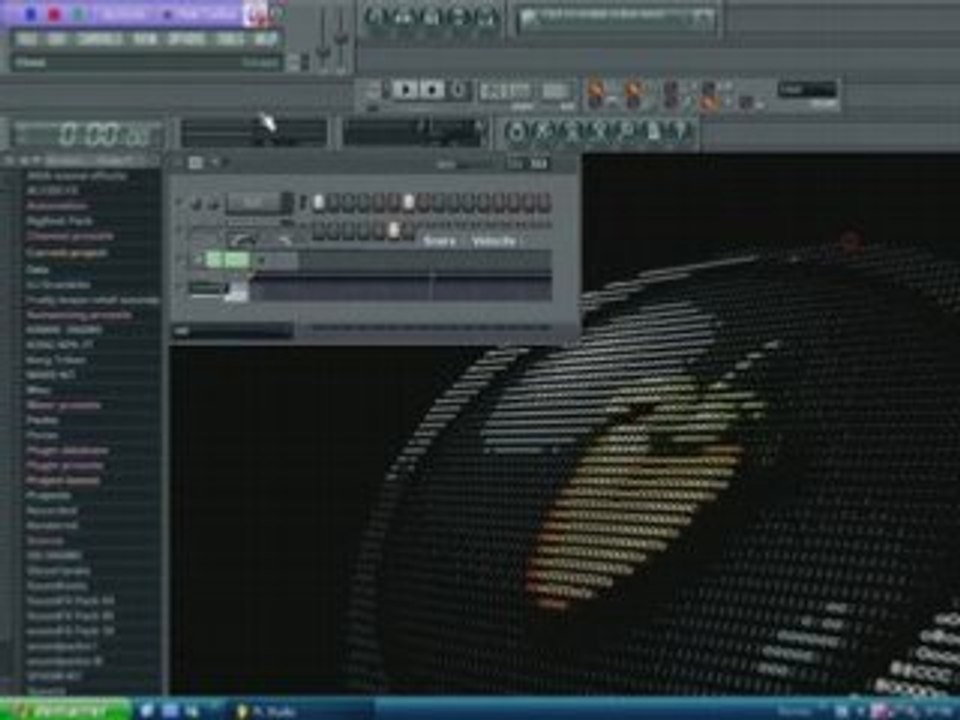The width and height of the screenshot is (960, 720).
Task: Click the Windows Start button
Action: click(x=66, y=710)
